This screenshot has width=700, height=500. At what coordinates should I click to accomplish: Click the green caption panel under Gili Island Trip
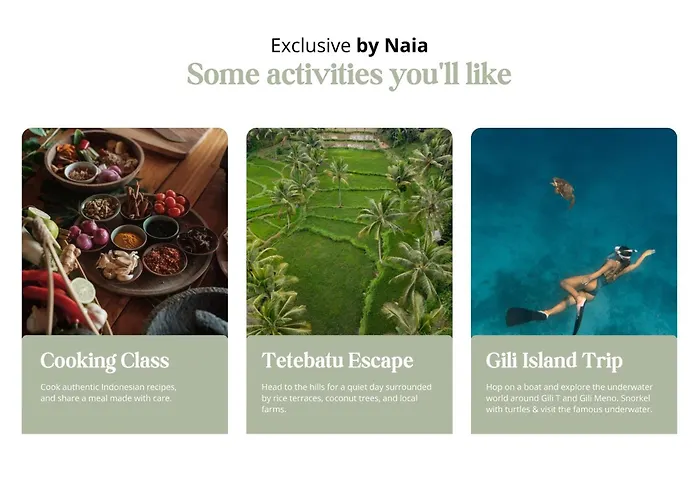click(574, 384)
